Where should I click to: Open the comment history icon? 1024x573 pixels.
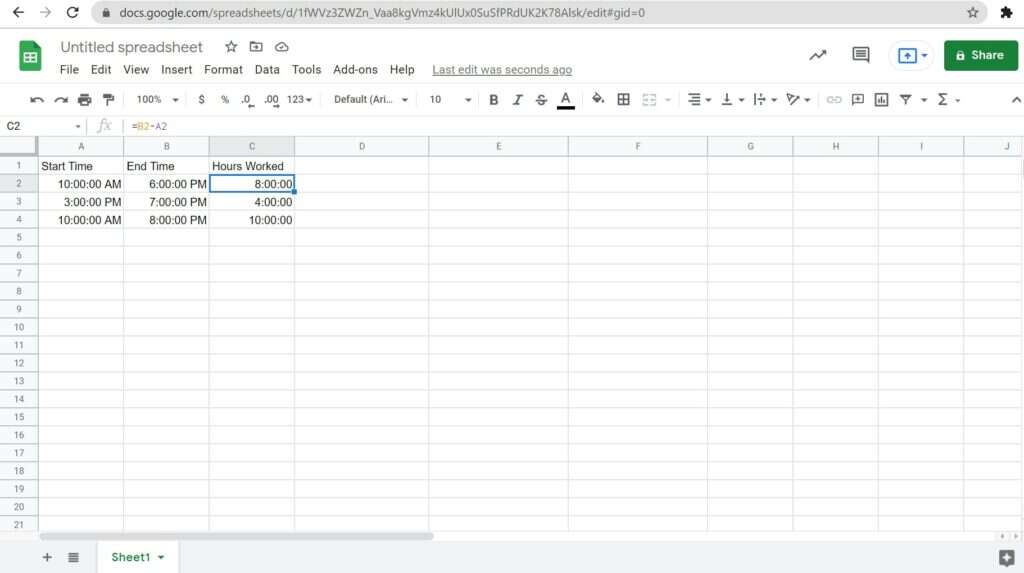pyautogui.click(x=860, y=55)
